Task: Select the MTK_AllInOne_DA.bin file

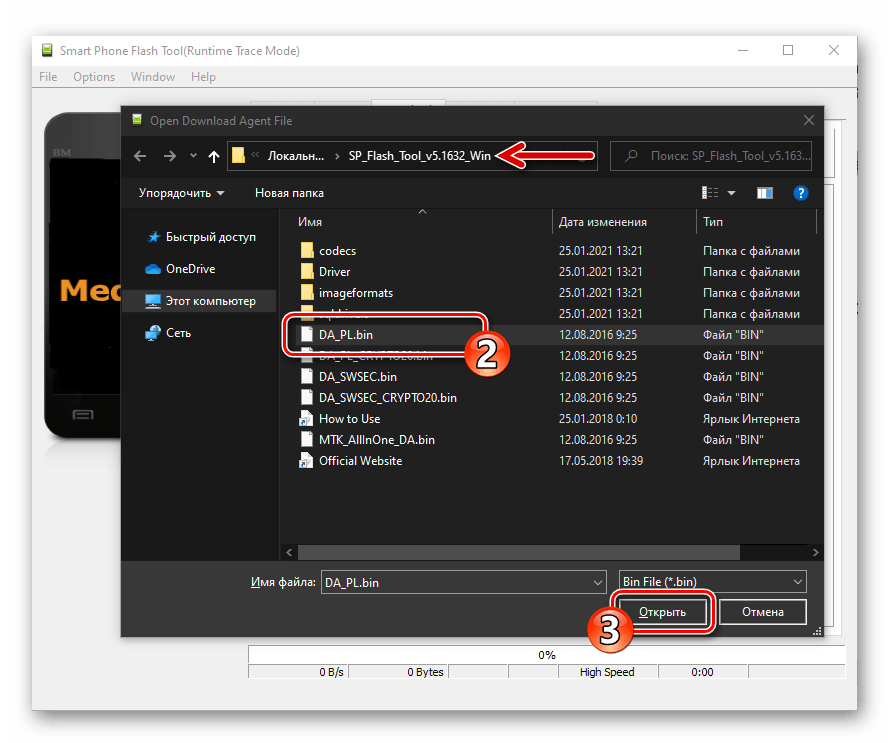Action: pos(367,439)
